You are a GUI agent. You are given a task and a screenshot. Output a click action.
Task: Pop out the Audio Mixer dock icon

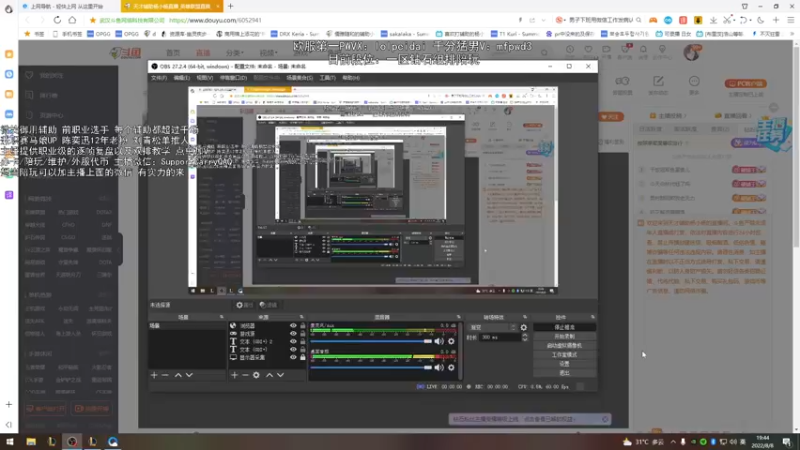coord(459,317)
